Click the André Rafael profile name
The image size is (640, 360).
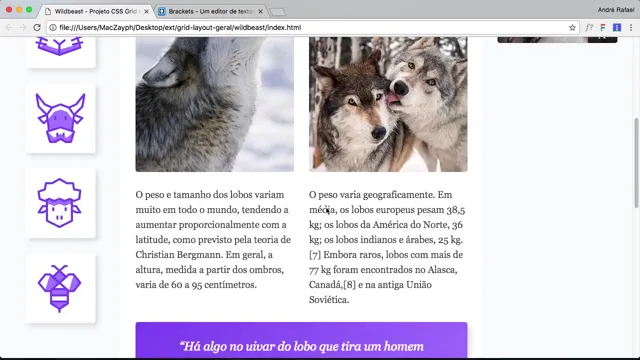tap(616, 10)
